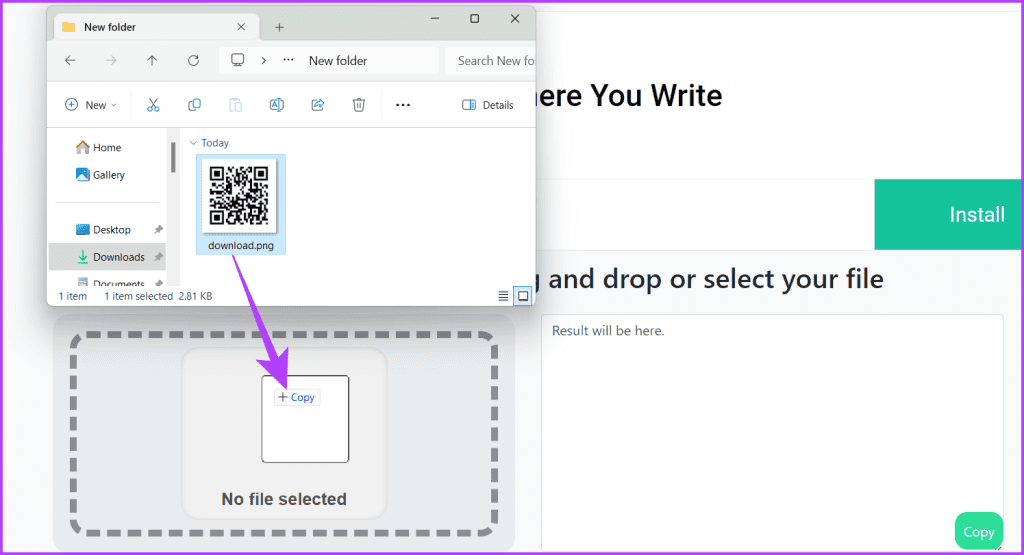Screen dimensions: 1024x555
Task: Switch to details list view
Action: click(x=503, y=296)
